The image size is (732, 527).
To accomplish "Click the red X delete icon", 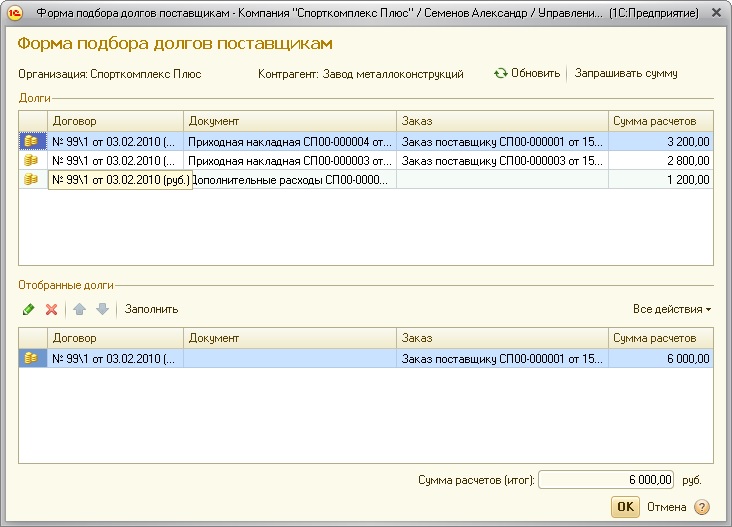I will coord(51,309).
